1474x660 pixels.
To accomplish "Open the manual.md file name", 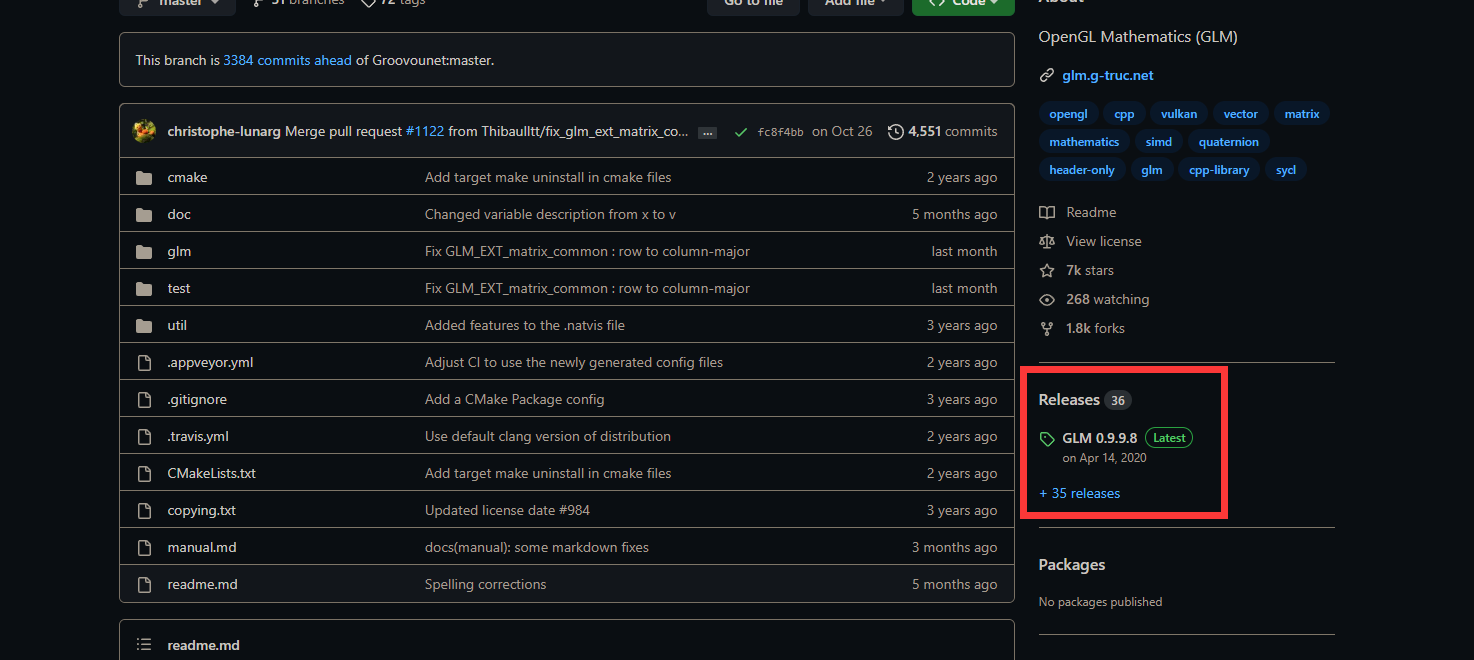I will tap(202, 547).
